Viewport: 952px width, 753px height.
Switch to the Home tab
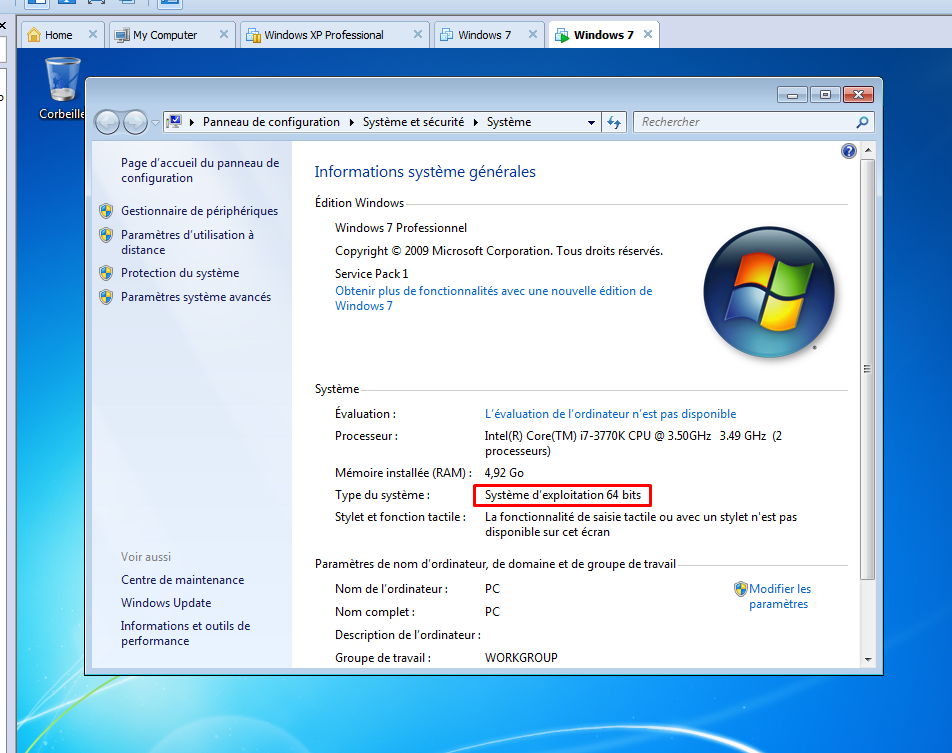click(x=58, y=35)
